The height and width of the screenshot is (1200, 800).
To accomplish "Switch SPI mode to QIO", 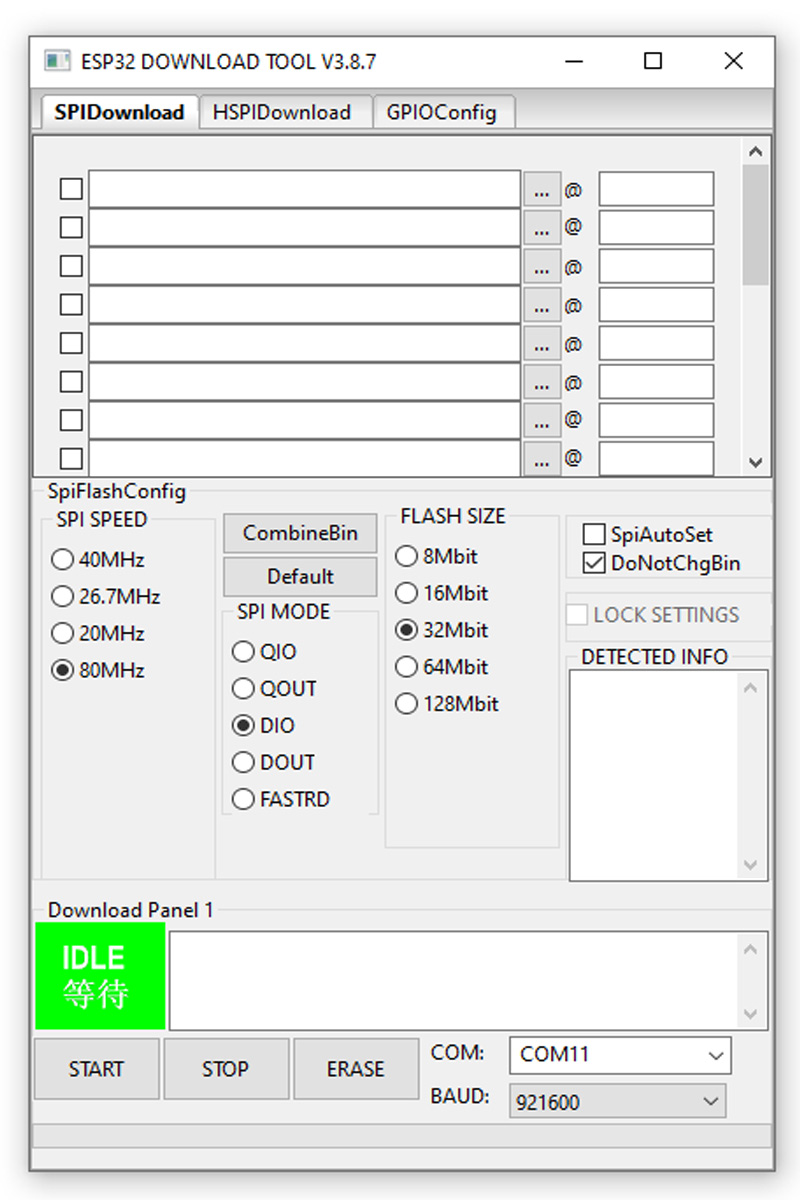I will click(x=243, y=651).
